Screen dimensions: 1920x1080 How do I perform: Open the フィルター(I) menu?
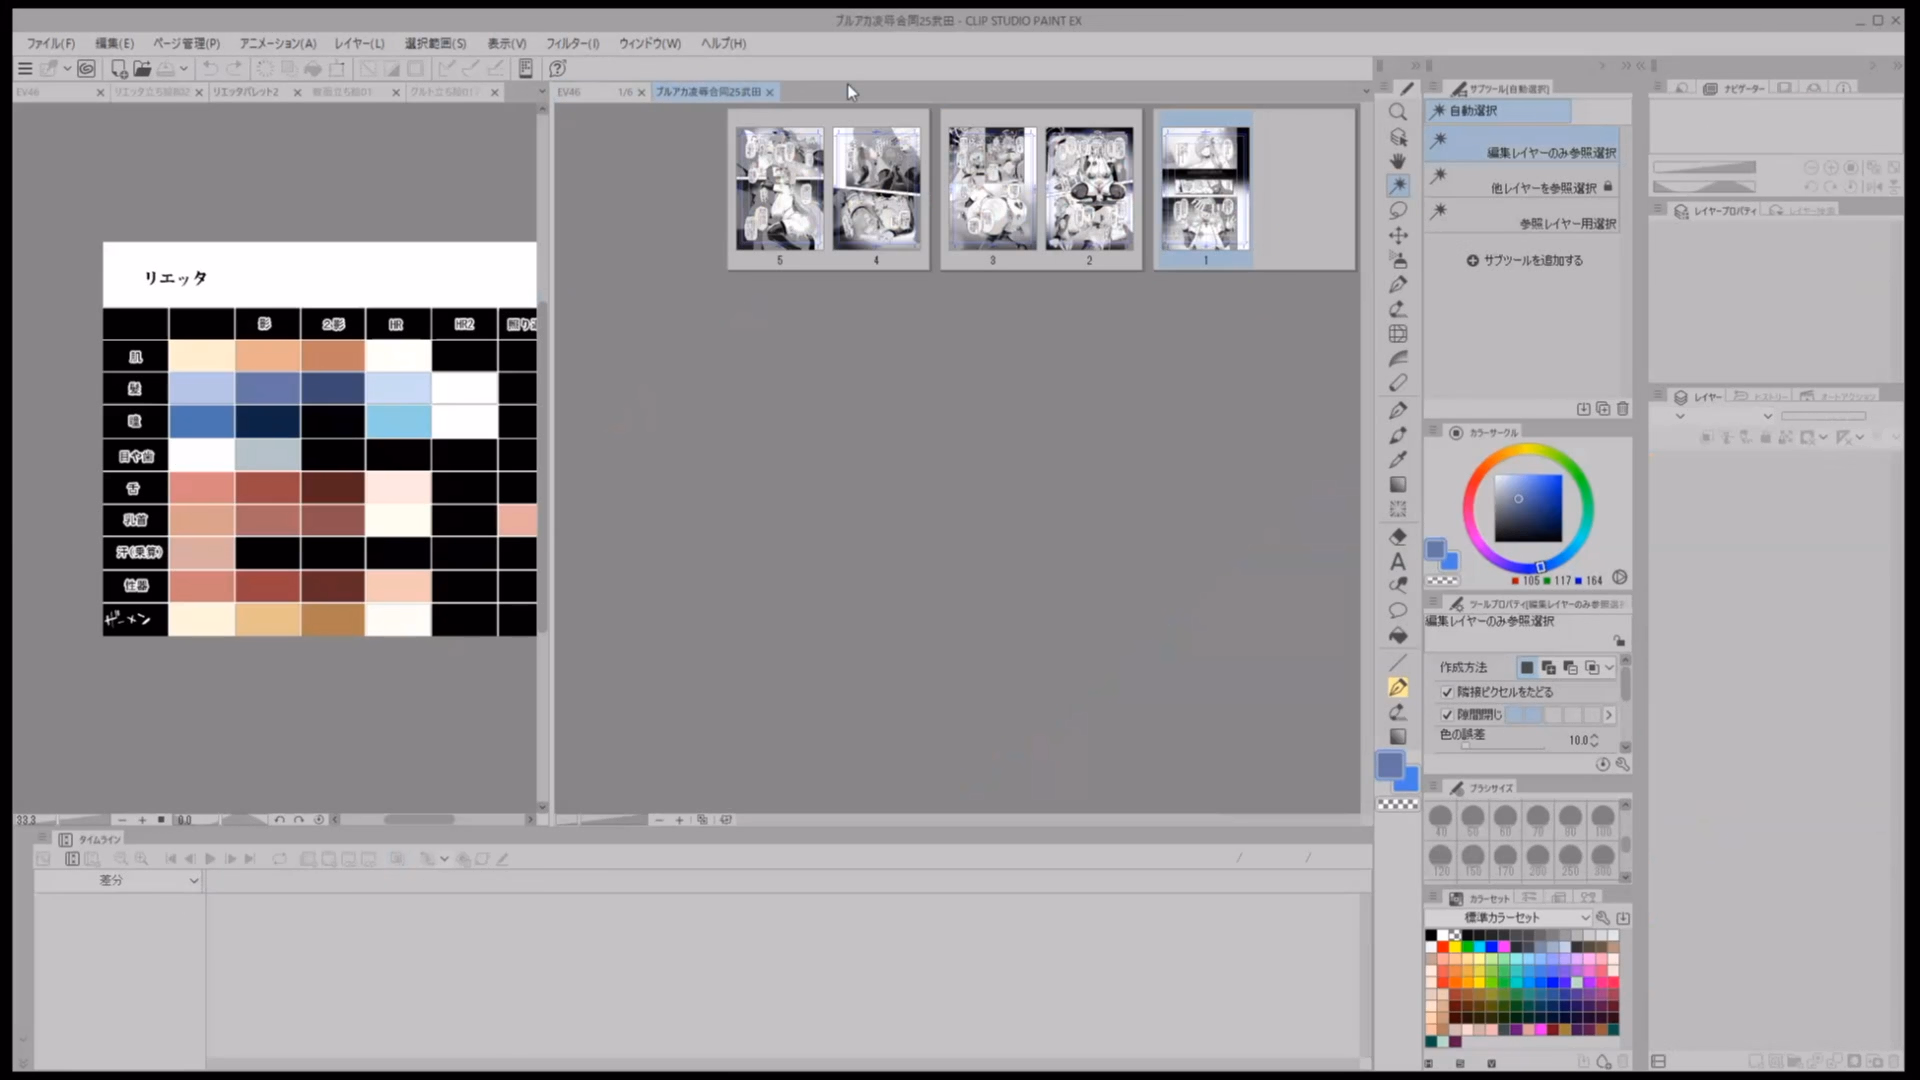pyautogui.click(x=572, y=43)
